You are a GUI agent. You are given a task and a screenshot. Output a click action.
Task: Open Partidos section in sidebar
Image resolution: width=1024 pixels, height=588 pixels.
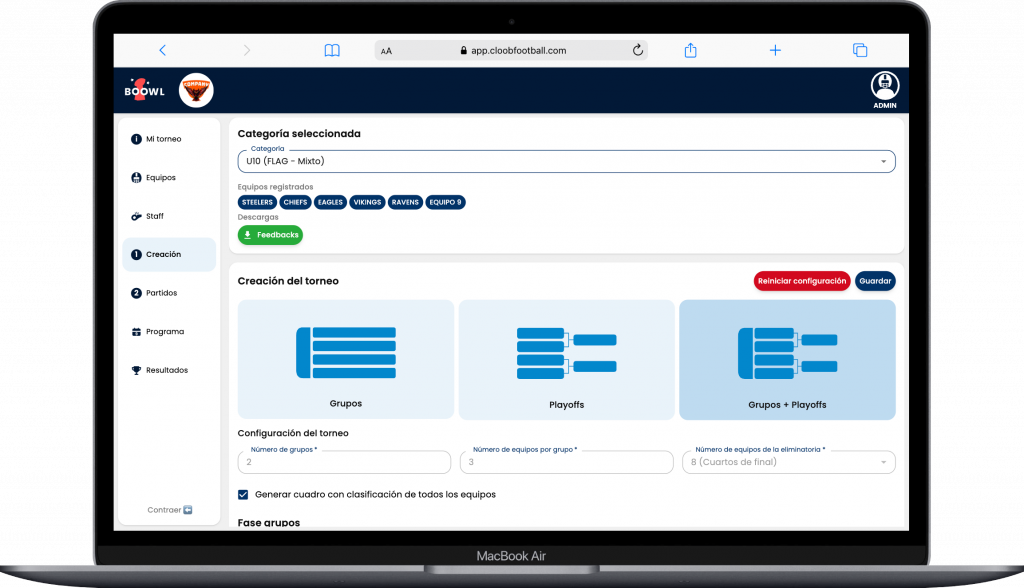point(161,293)
